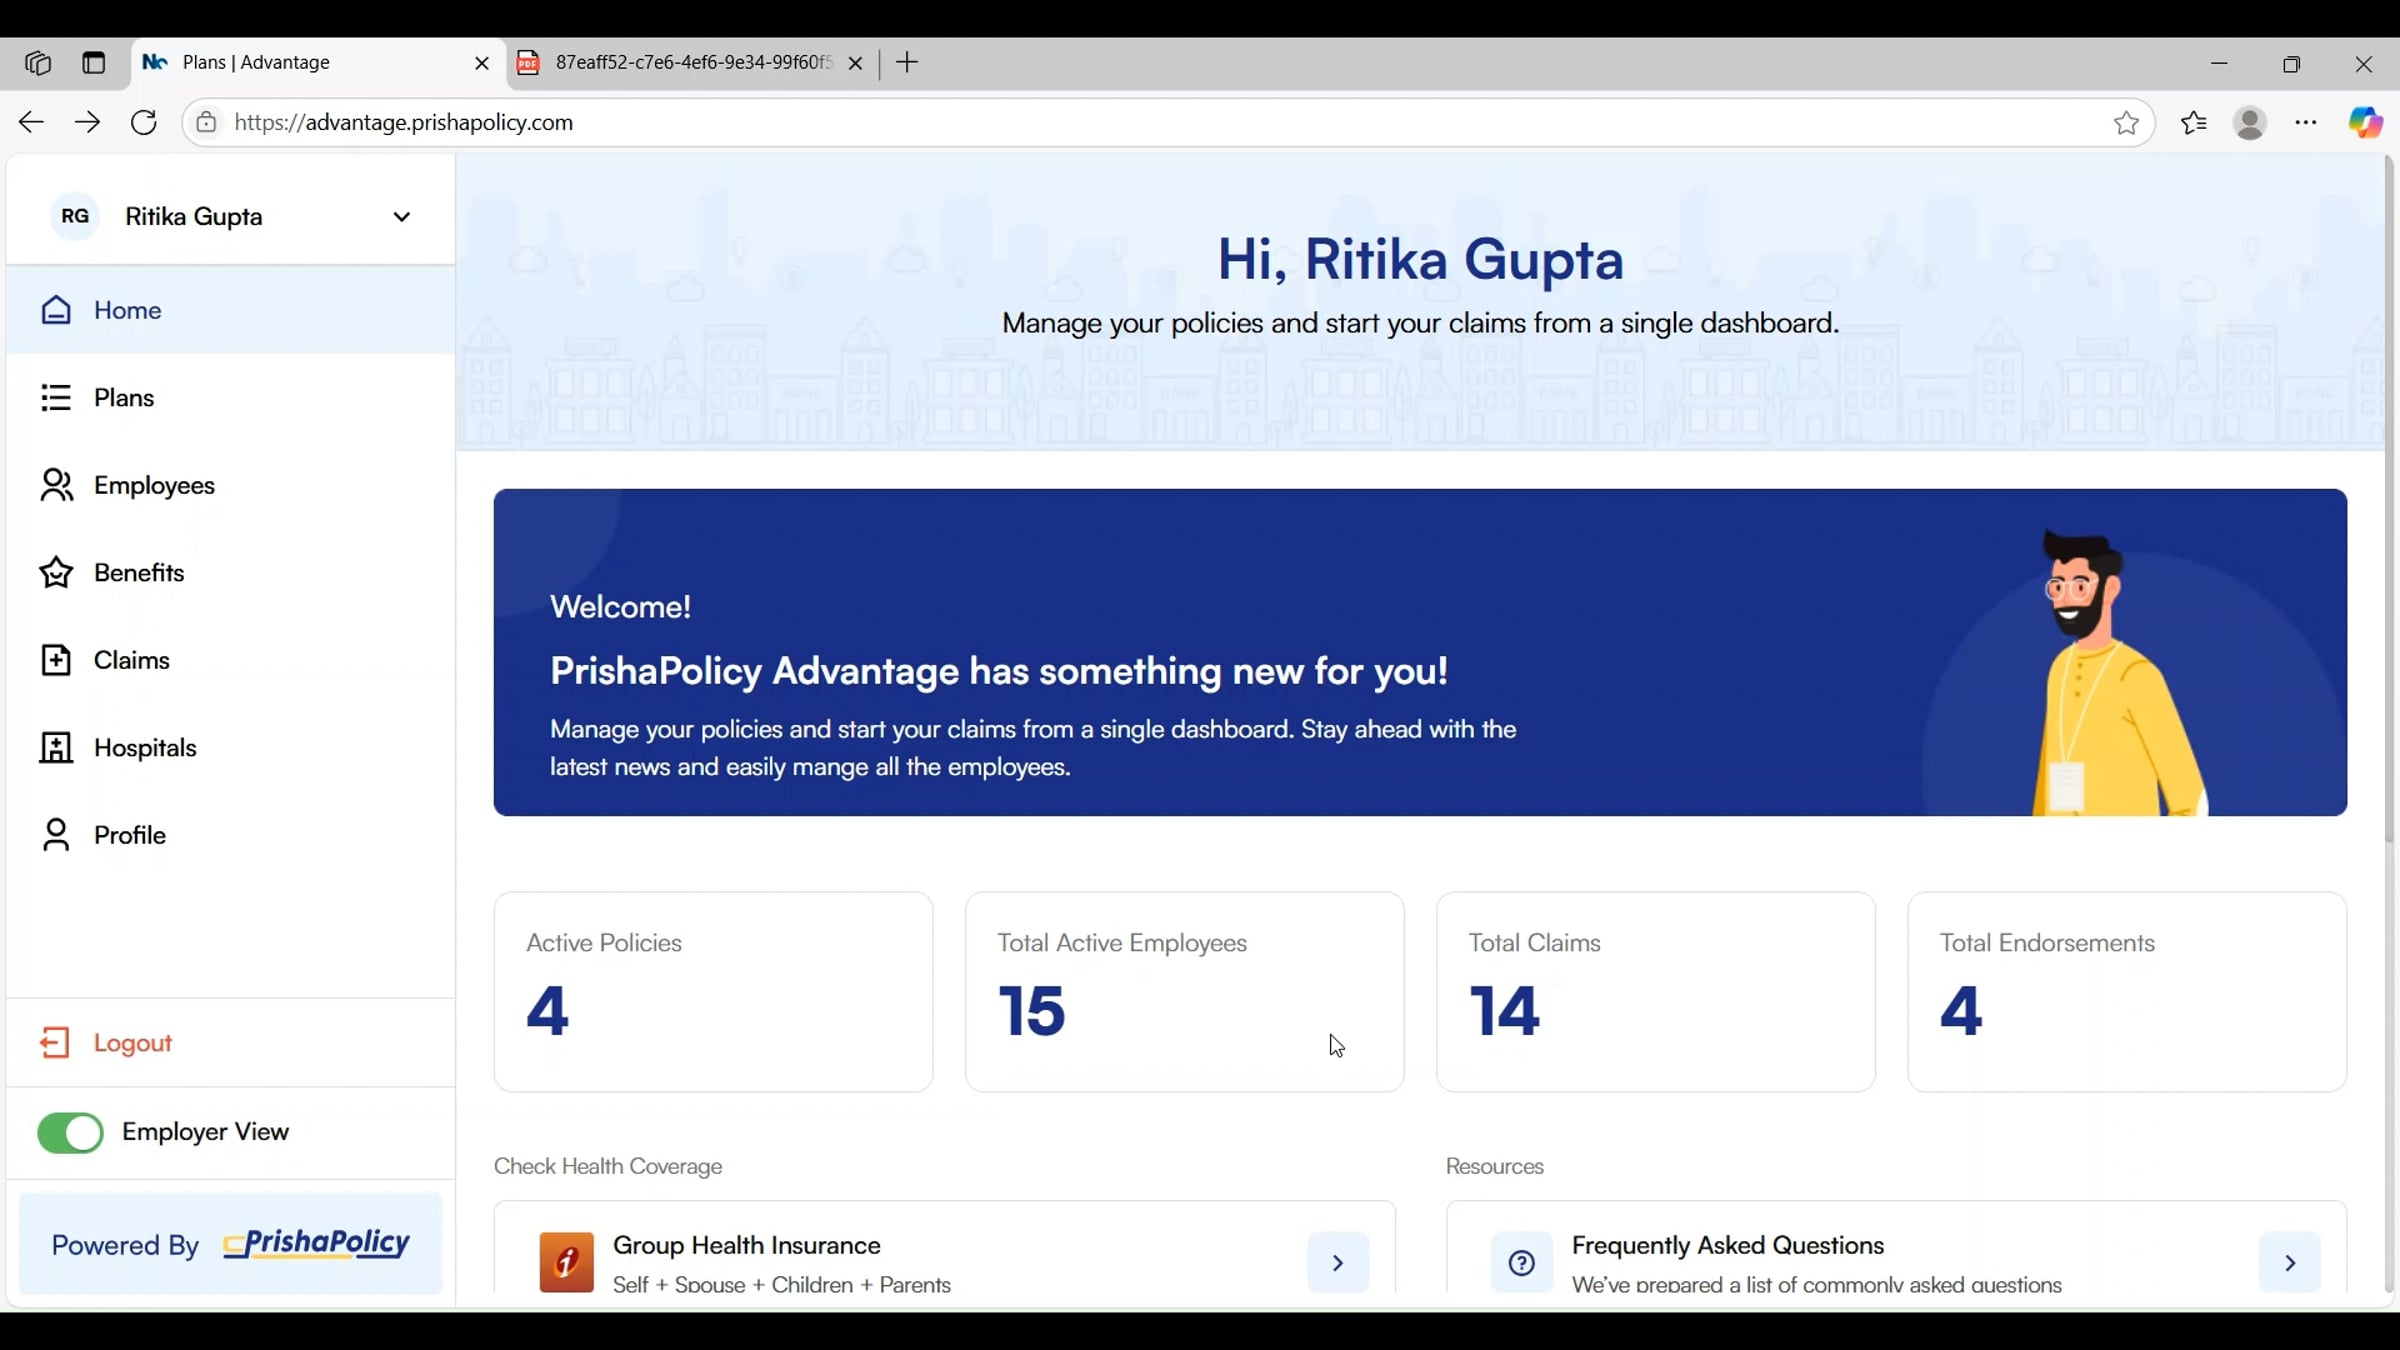Open the Frequently Asked Questions arrow
This screenshot has height=1350, width=2400.
pos(2290,1263)
